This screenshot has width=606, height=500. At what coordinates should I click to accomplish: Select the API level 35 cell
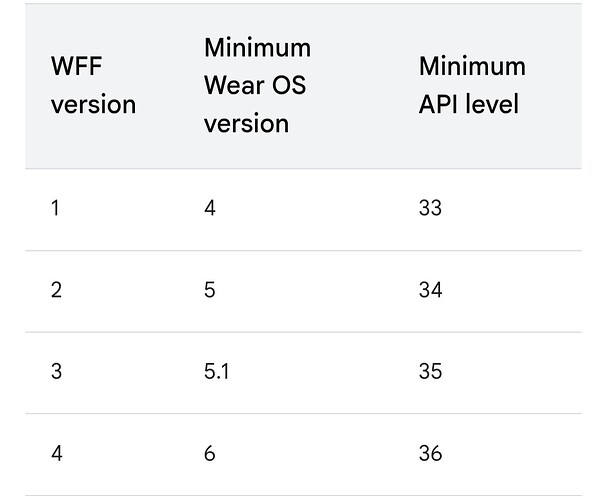(430, 372)
